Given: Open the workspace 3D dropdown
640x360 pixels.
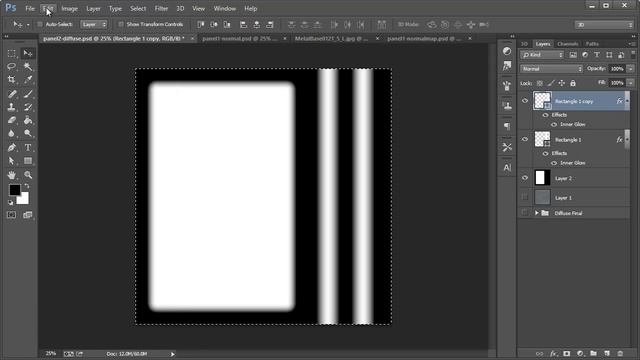Looking at the screenshot, I should click(x=604, y=25).
